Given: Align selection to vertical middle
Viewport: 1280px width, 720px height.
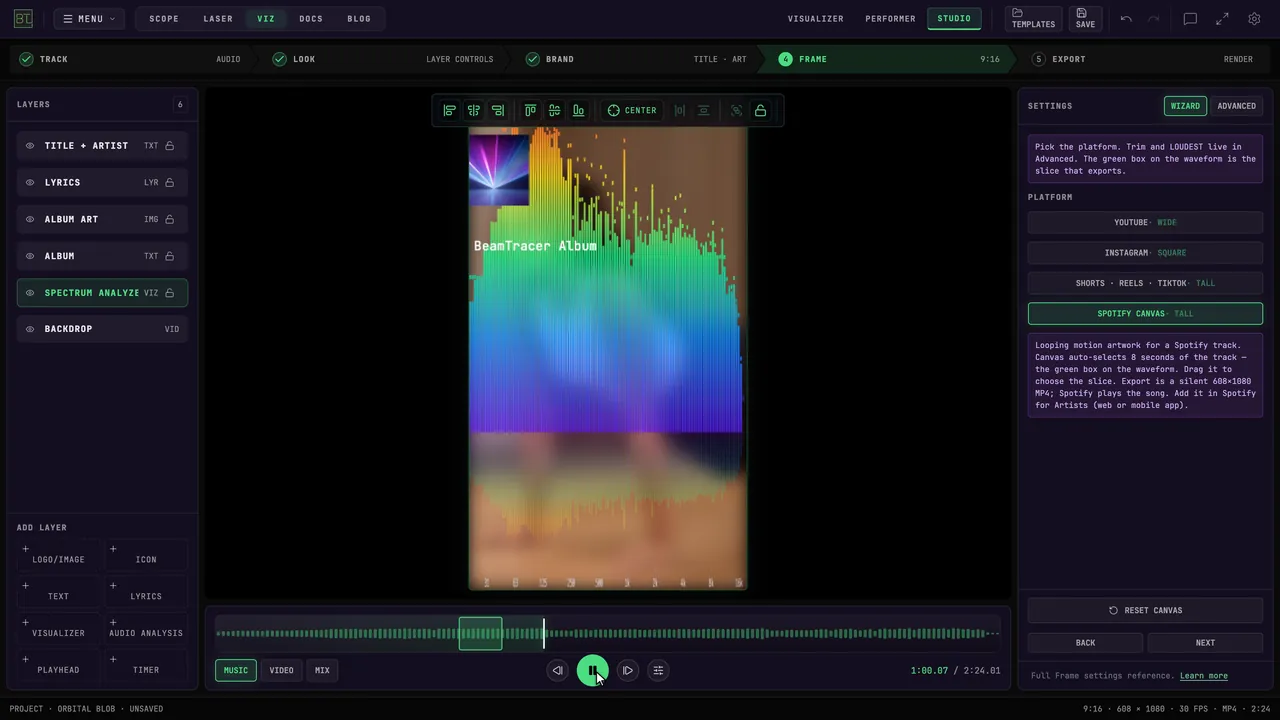Looking at the screenshot, I should 554,110.
